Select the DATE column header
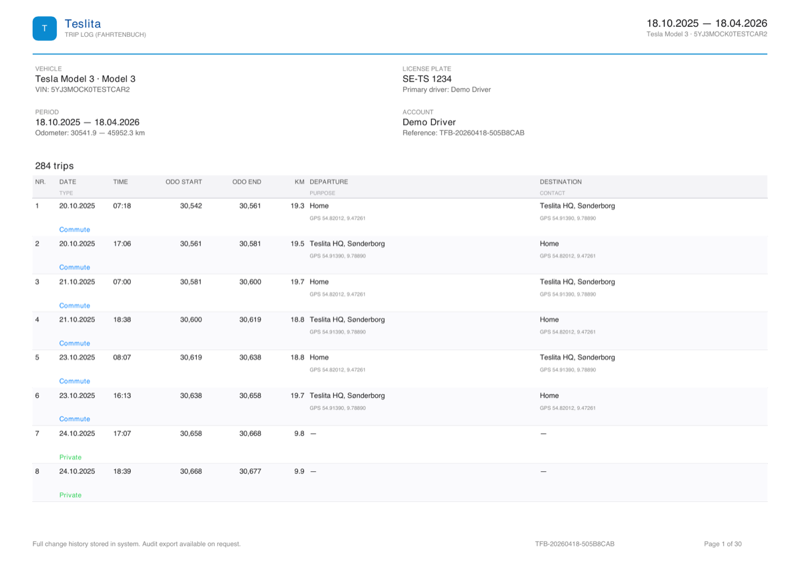Viewport: 800px width, 566px height. (x=67, y=182)
